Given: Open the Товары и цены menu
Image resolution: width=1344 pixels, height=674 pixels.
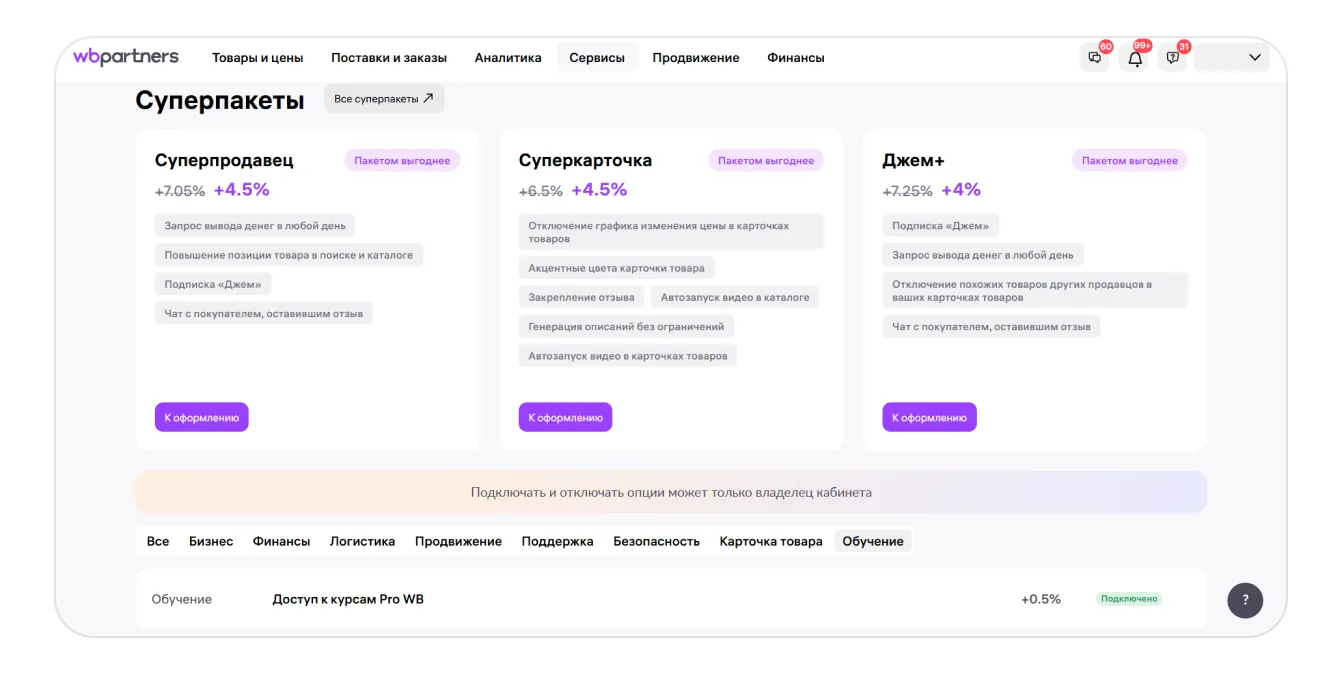Looking at the screenshot, I should (258, 58).
